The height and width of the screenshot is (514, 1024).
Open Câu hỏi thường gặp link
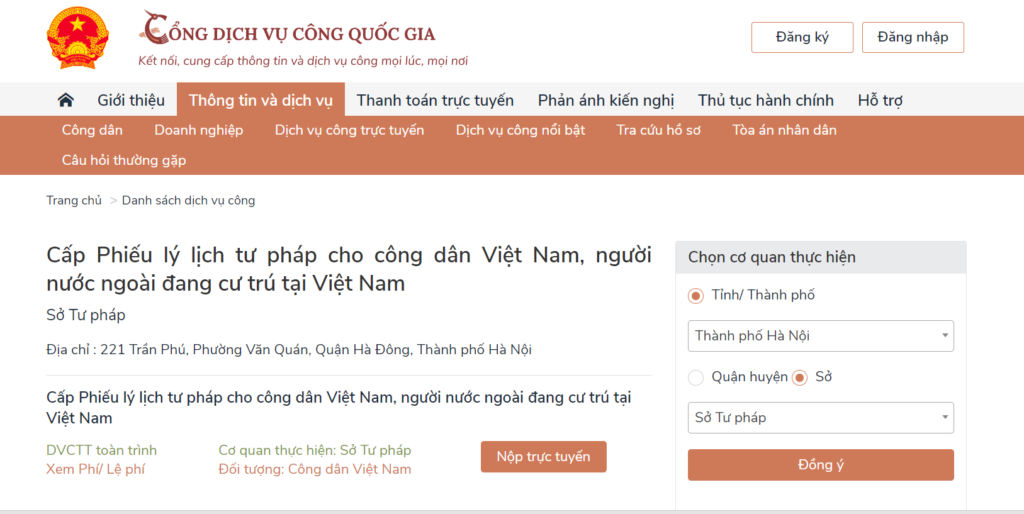(x=124, y=160)
